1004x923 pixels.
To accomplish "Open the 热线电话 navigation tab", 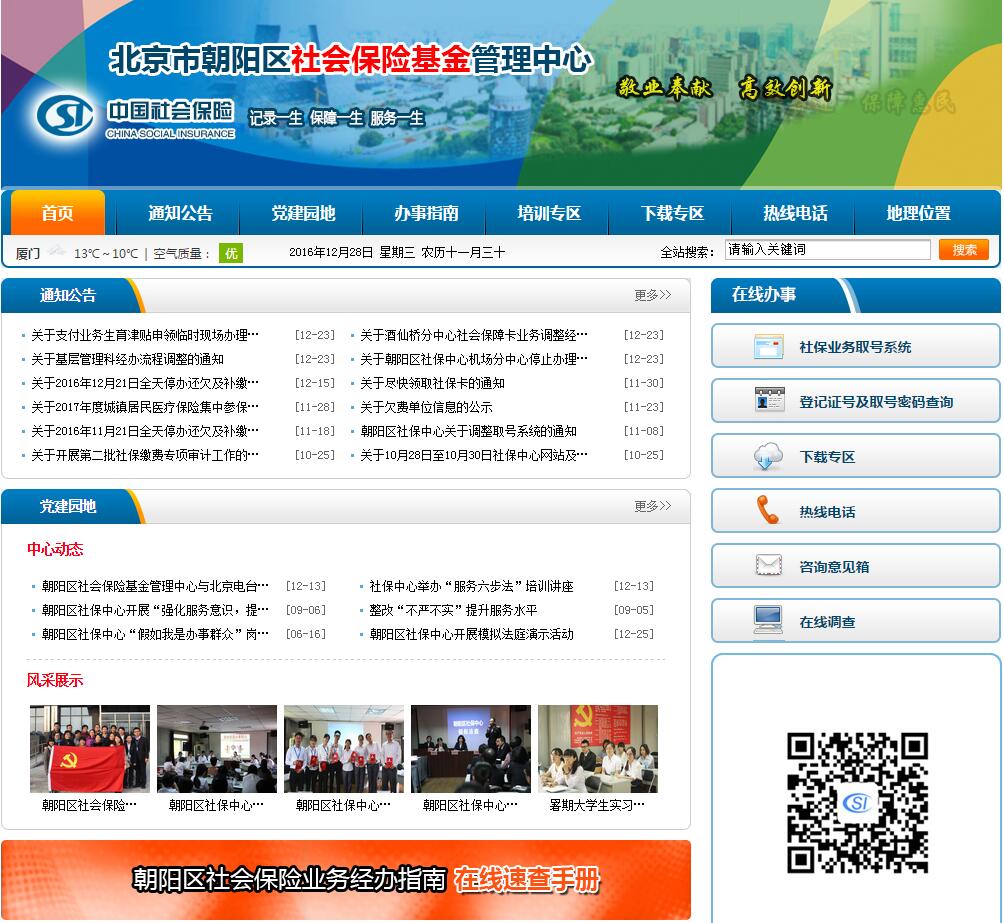I will point(795,213).
